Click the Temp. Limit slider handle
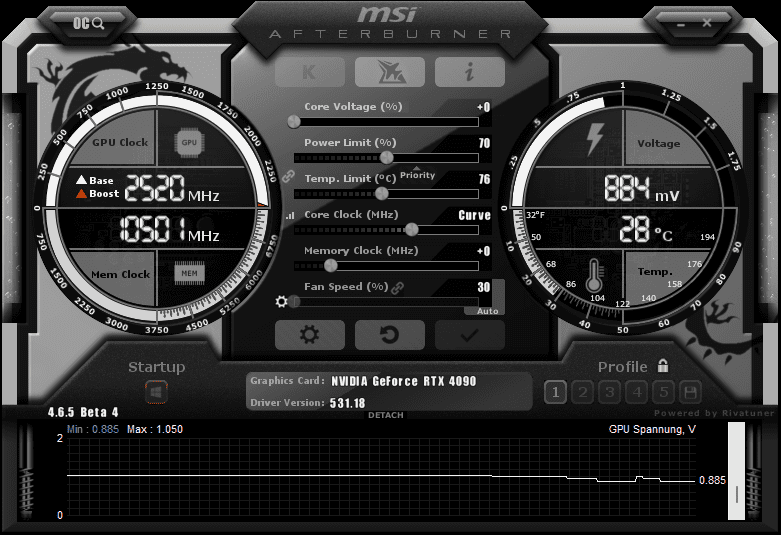Screen dimensions: 781x535 [382, 194]
